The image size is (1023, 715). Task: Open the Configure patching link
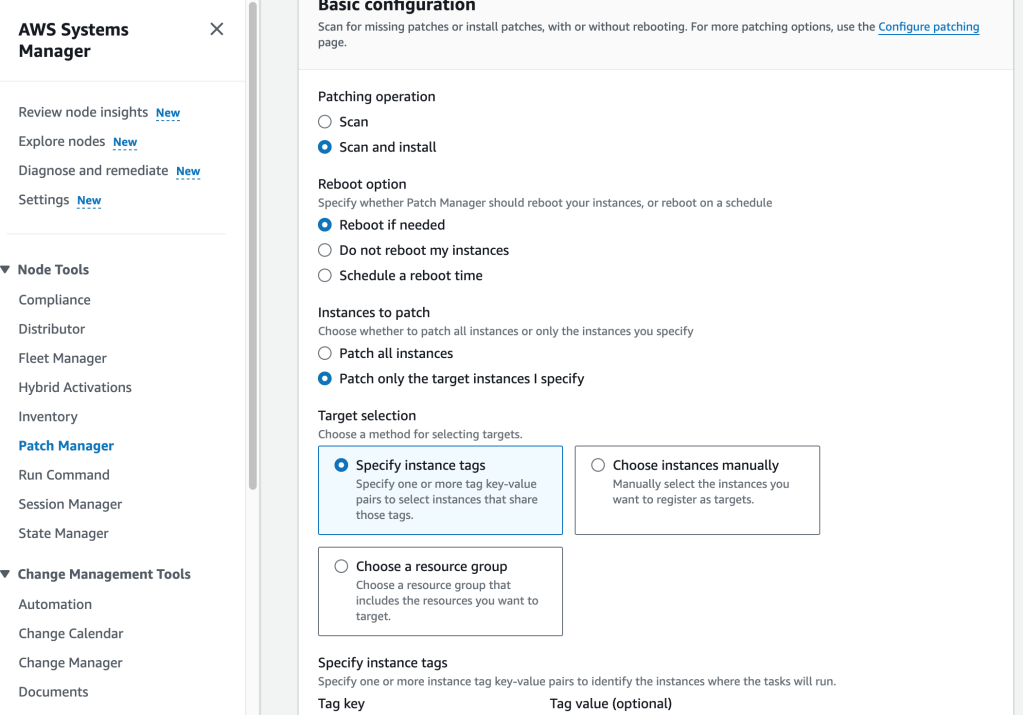click(x=928, y=27)
